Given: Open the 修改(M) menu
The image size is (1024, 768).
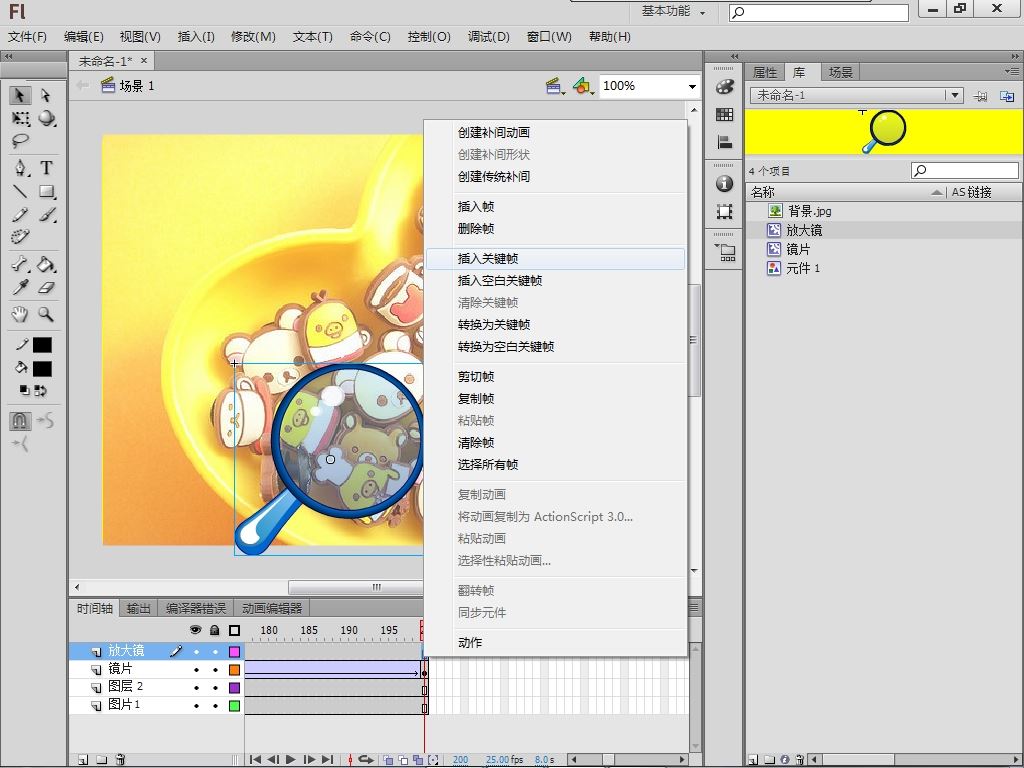Looking at the screenshot, I should (253, 37).
